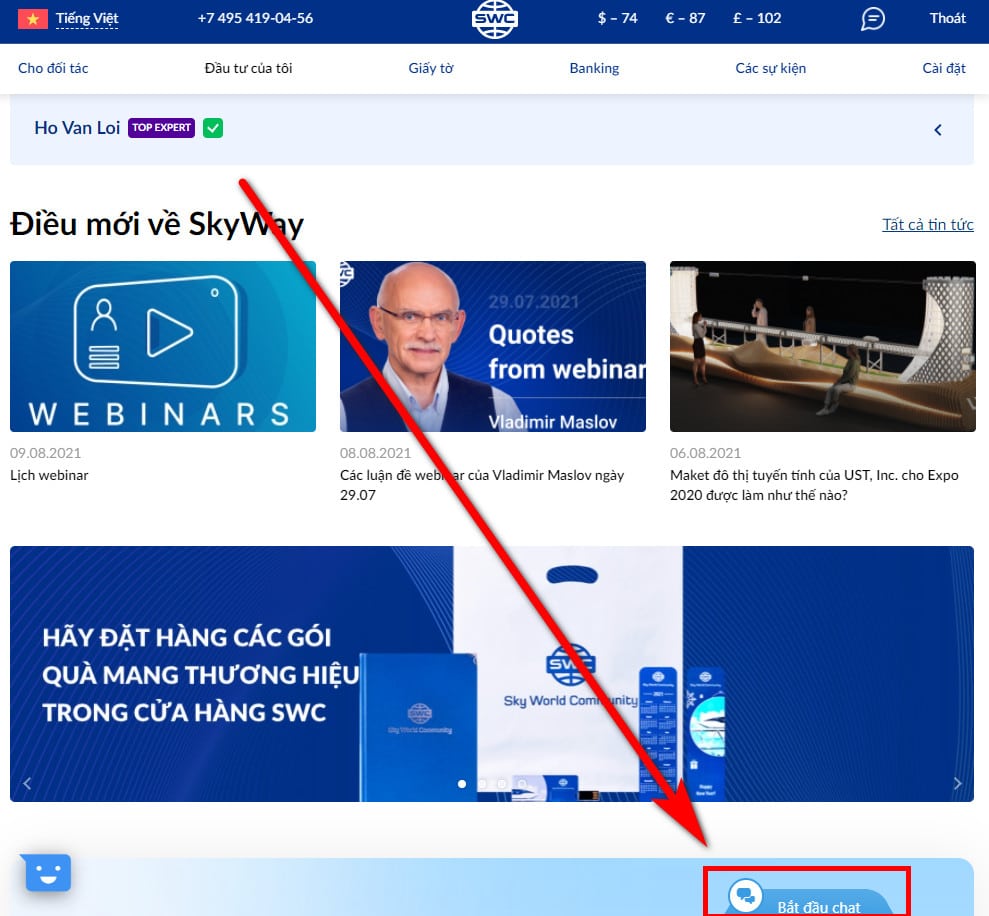Viewport: 989px width, 916px height.
Task: Open the Maket đô thị tuyến tính article
Action: click(x=814, y=485)
